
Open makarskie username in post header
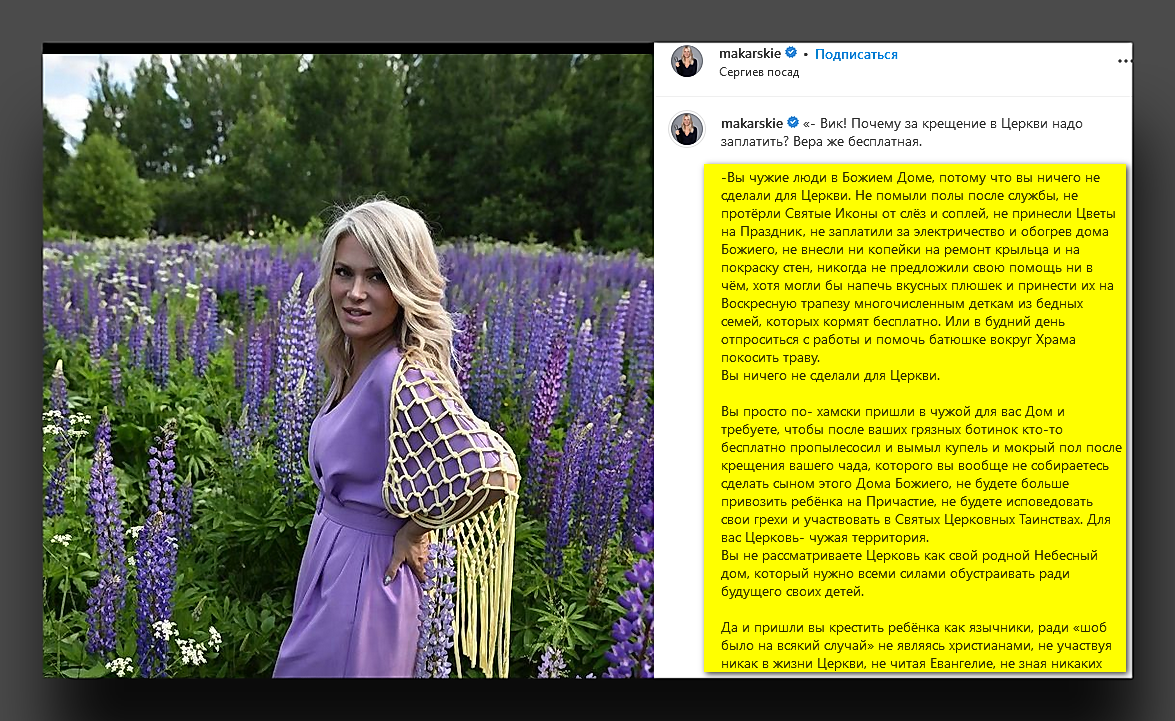(750, 53)
